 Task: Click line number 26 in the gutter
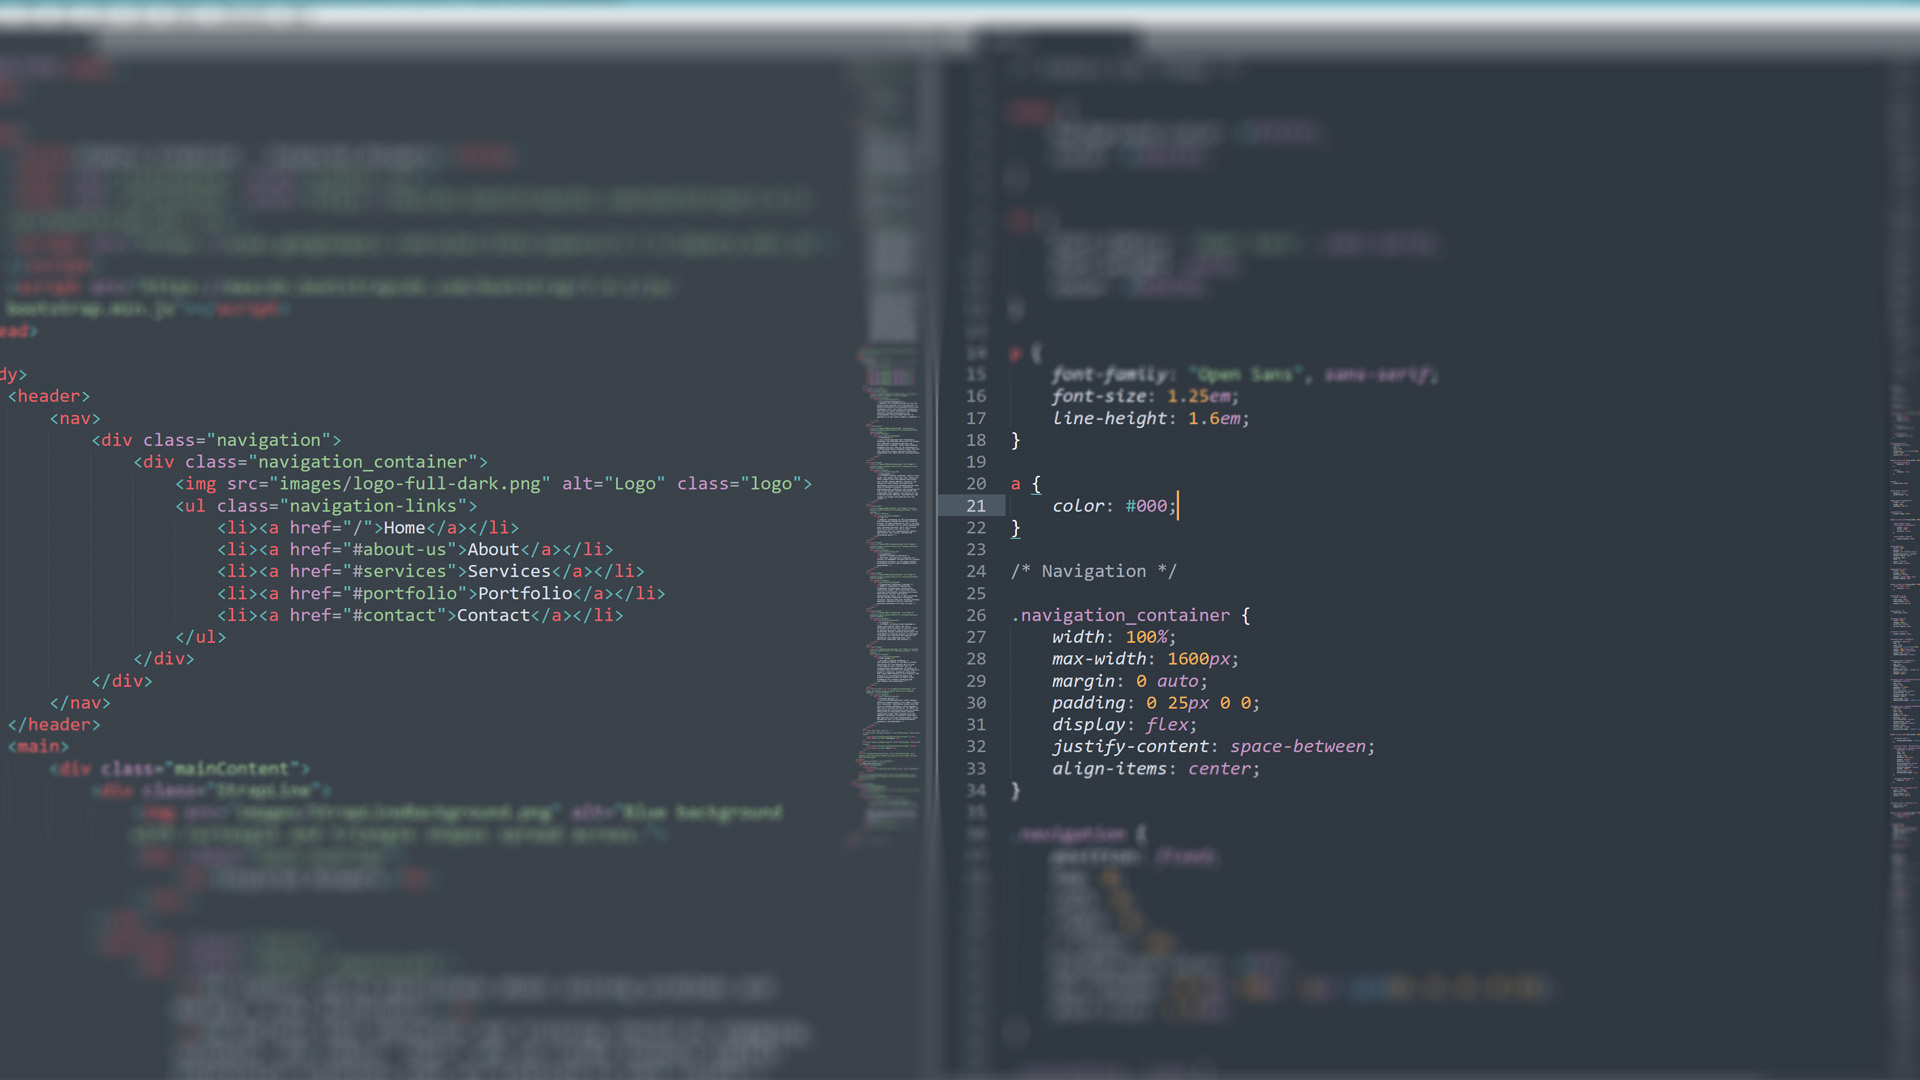(x=975, y=615)
